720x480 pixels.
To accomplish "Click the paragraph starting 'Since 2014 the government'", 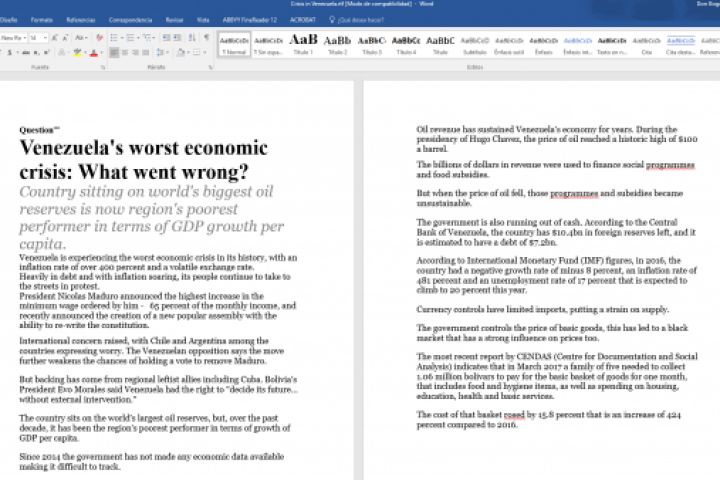I will [x=152, y=462].
